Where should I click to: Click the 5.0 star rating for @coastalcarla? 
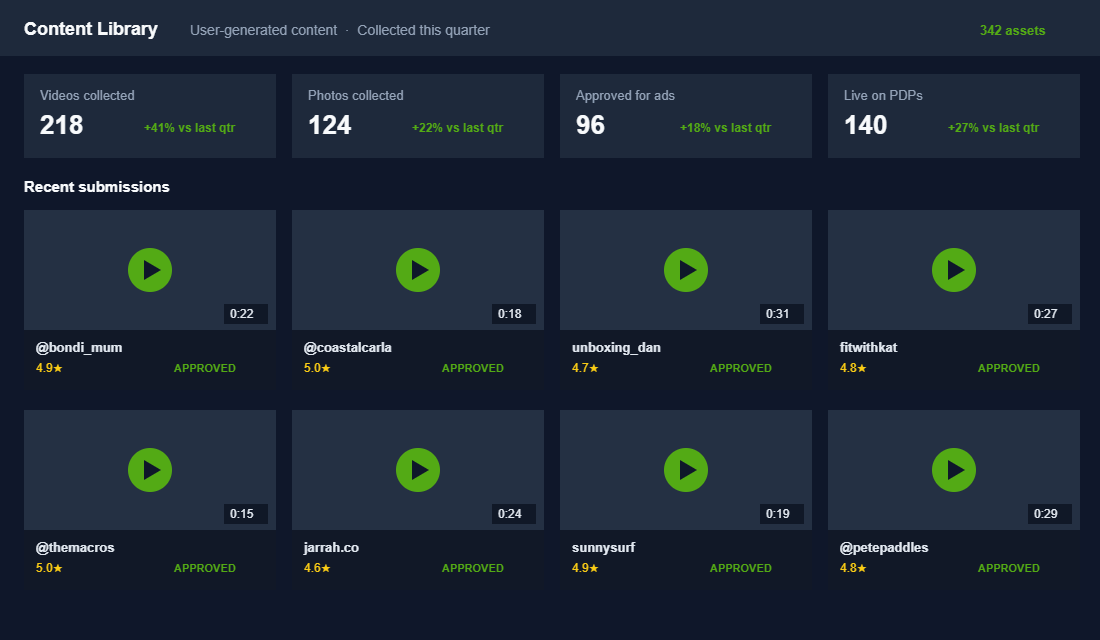(x=317, y=368)
